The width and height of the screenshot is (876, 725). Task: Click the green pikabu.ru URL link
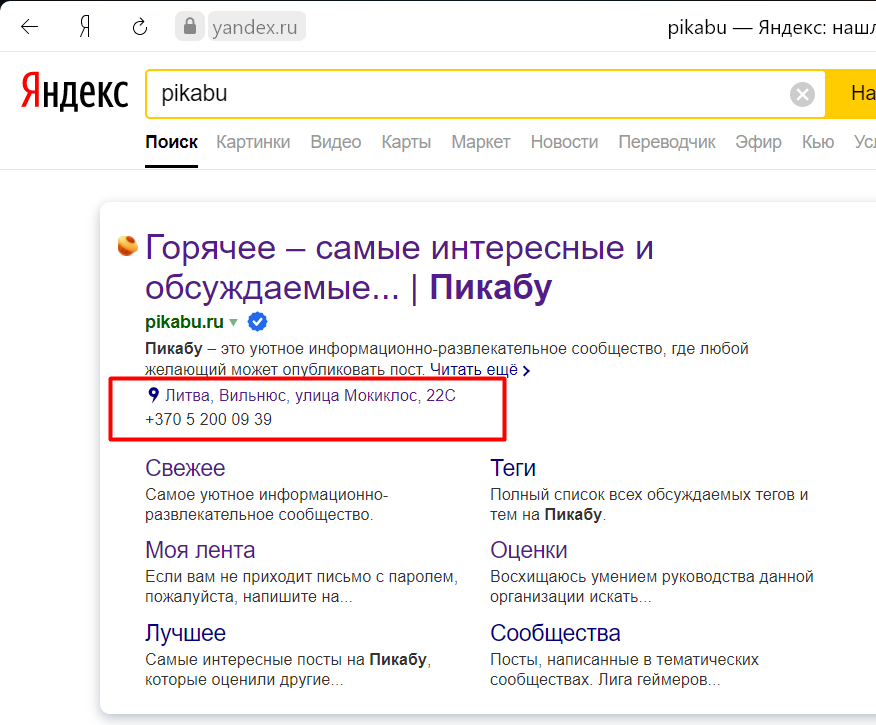click(x=184, y=322)
